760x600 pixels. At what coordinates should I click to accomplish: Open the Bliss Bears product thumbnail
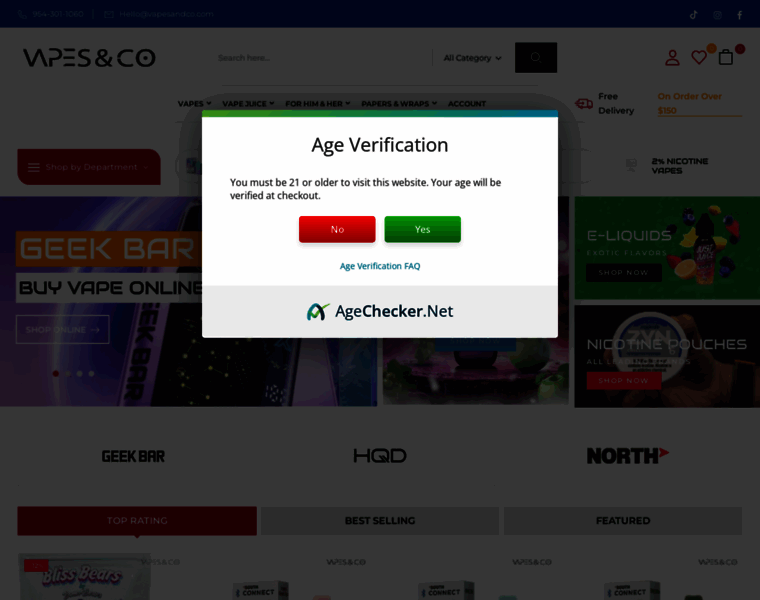pos(85,577)
